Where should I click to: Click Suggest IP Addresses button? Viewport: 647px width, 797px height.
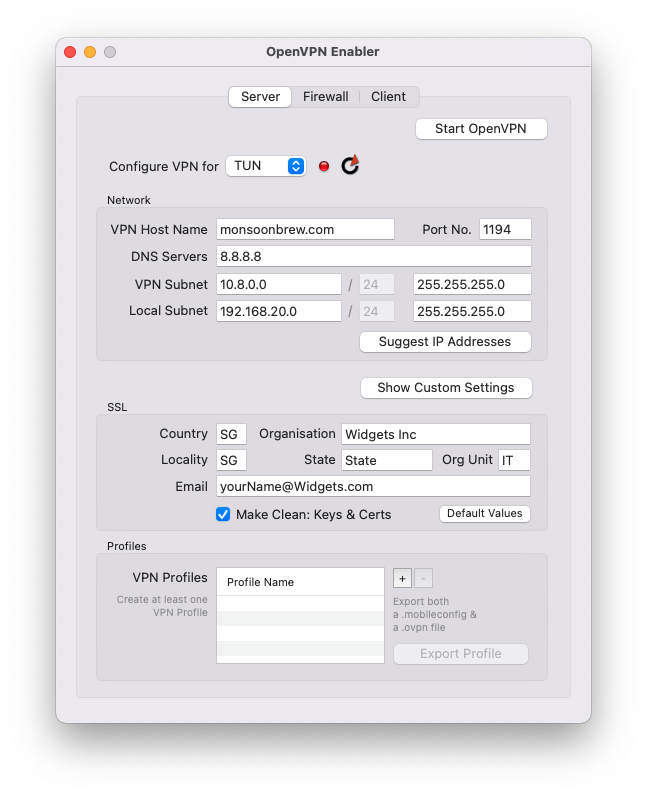coord(445,342)
